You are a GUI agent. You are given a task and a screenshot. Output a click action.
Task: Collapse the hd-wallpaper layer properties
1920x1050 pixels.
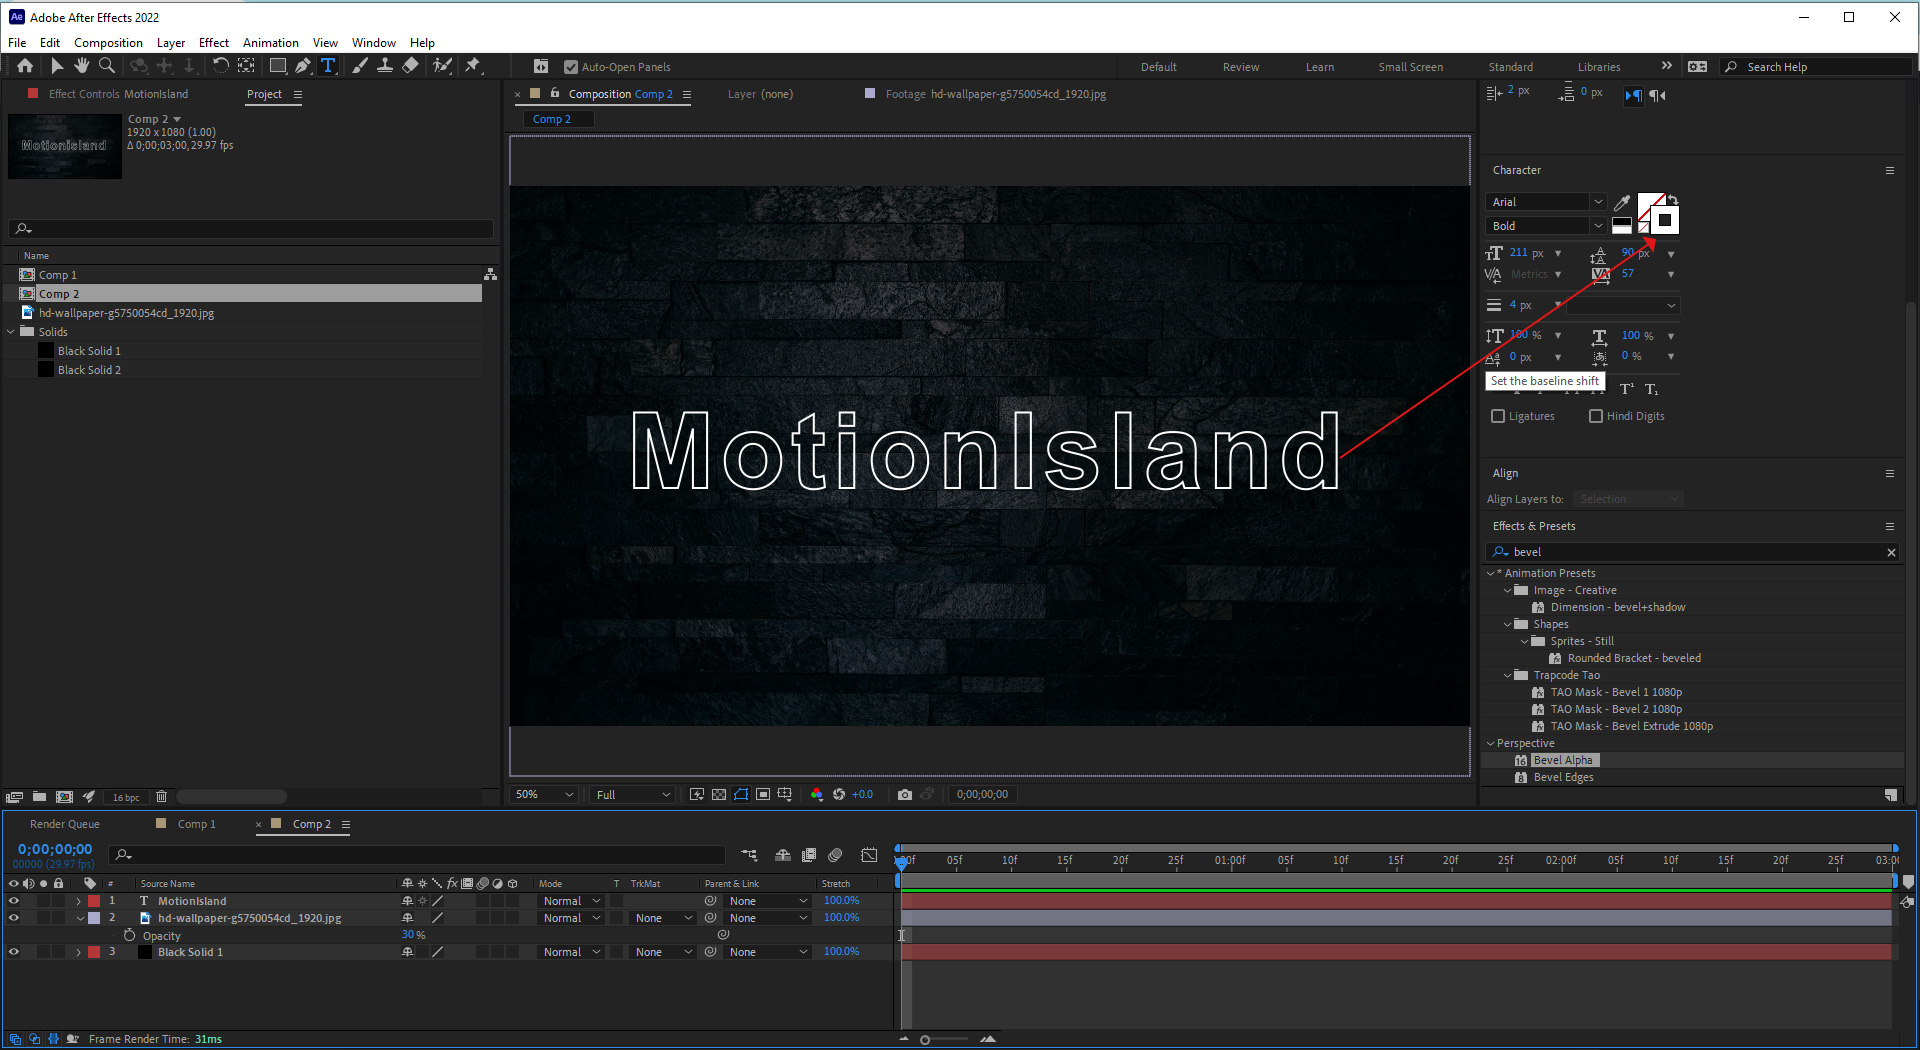(78, 918)
